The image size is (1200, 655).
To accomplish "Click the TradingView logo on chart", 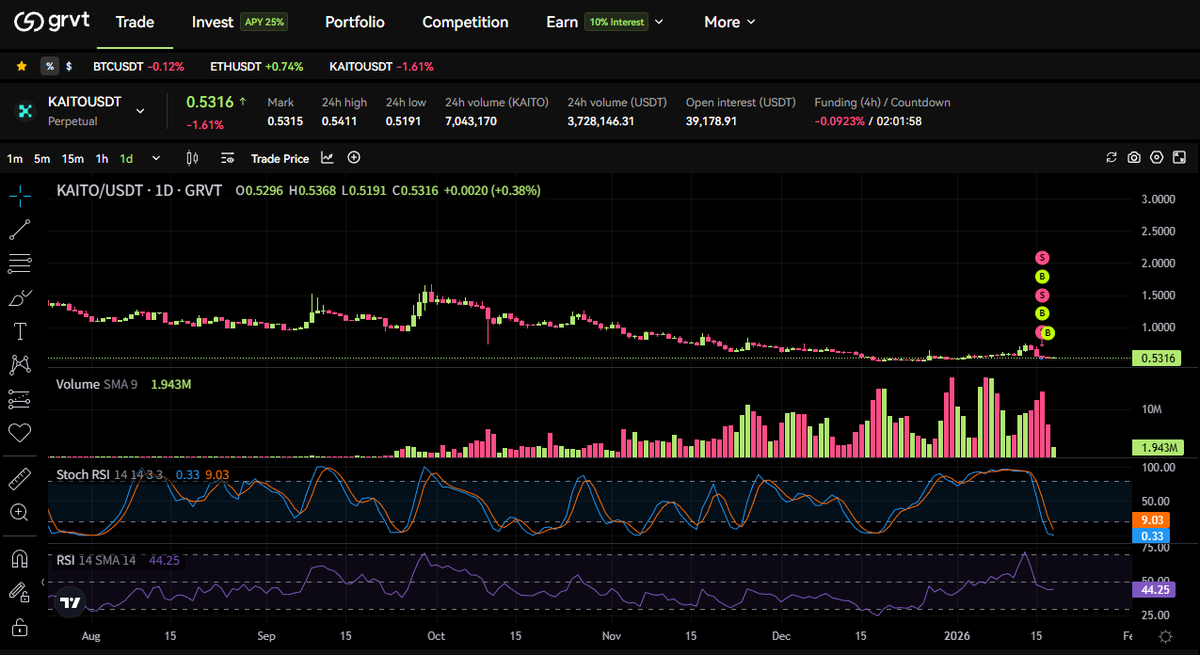I will pos(69,603).
